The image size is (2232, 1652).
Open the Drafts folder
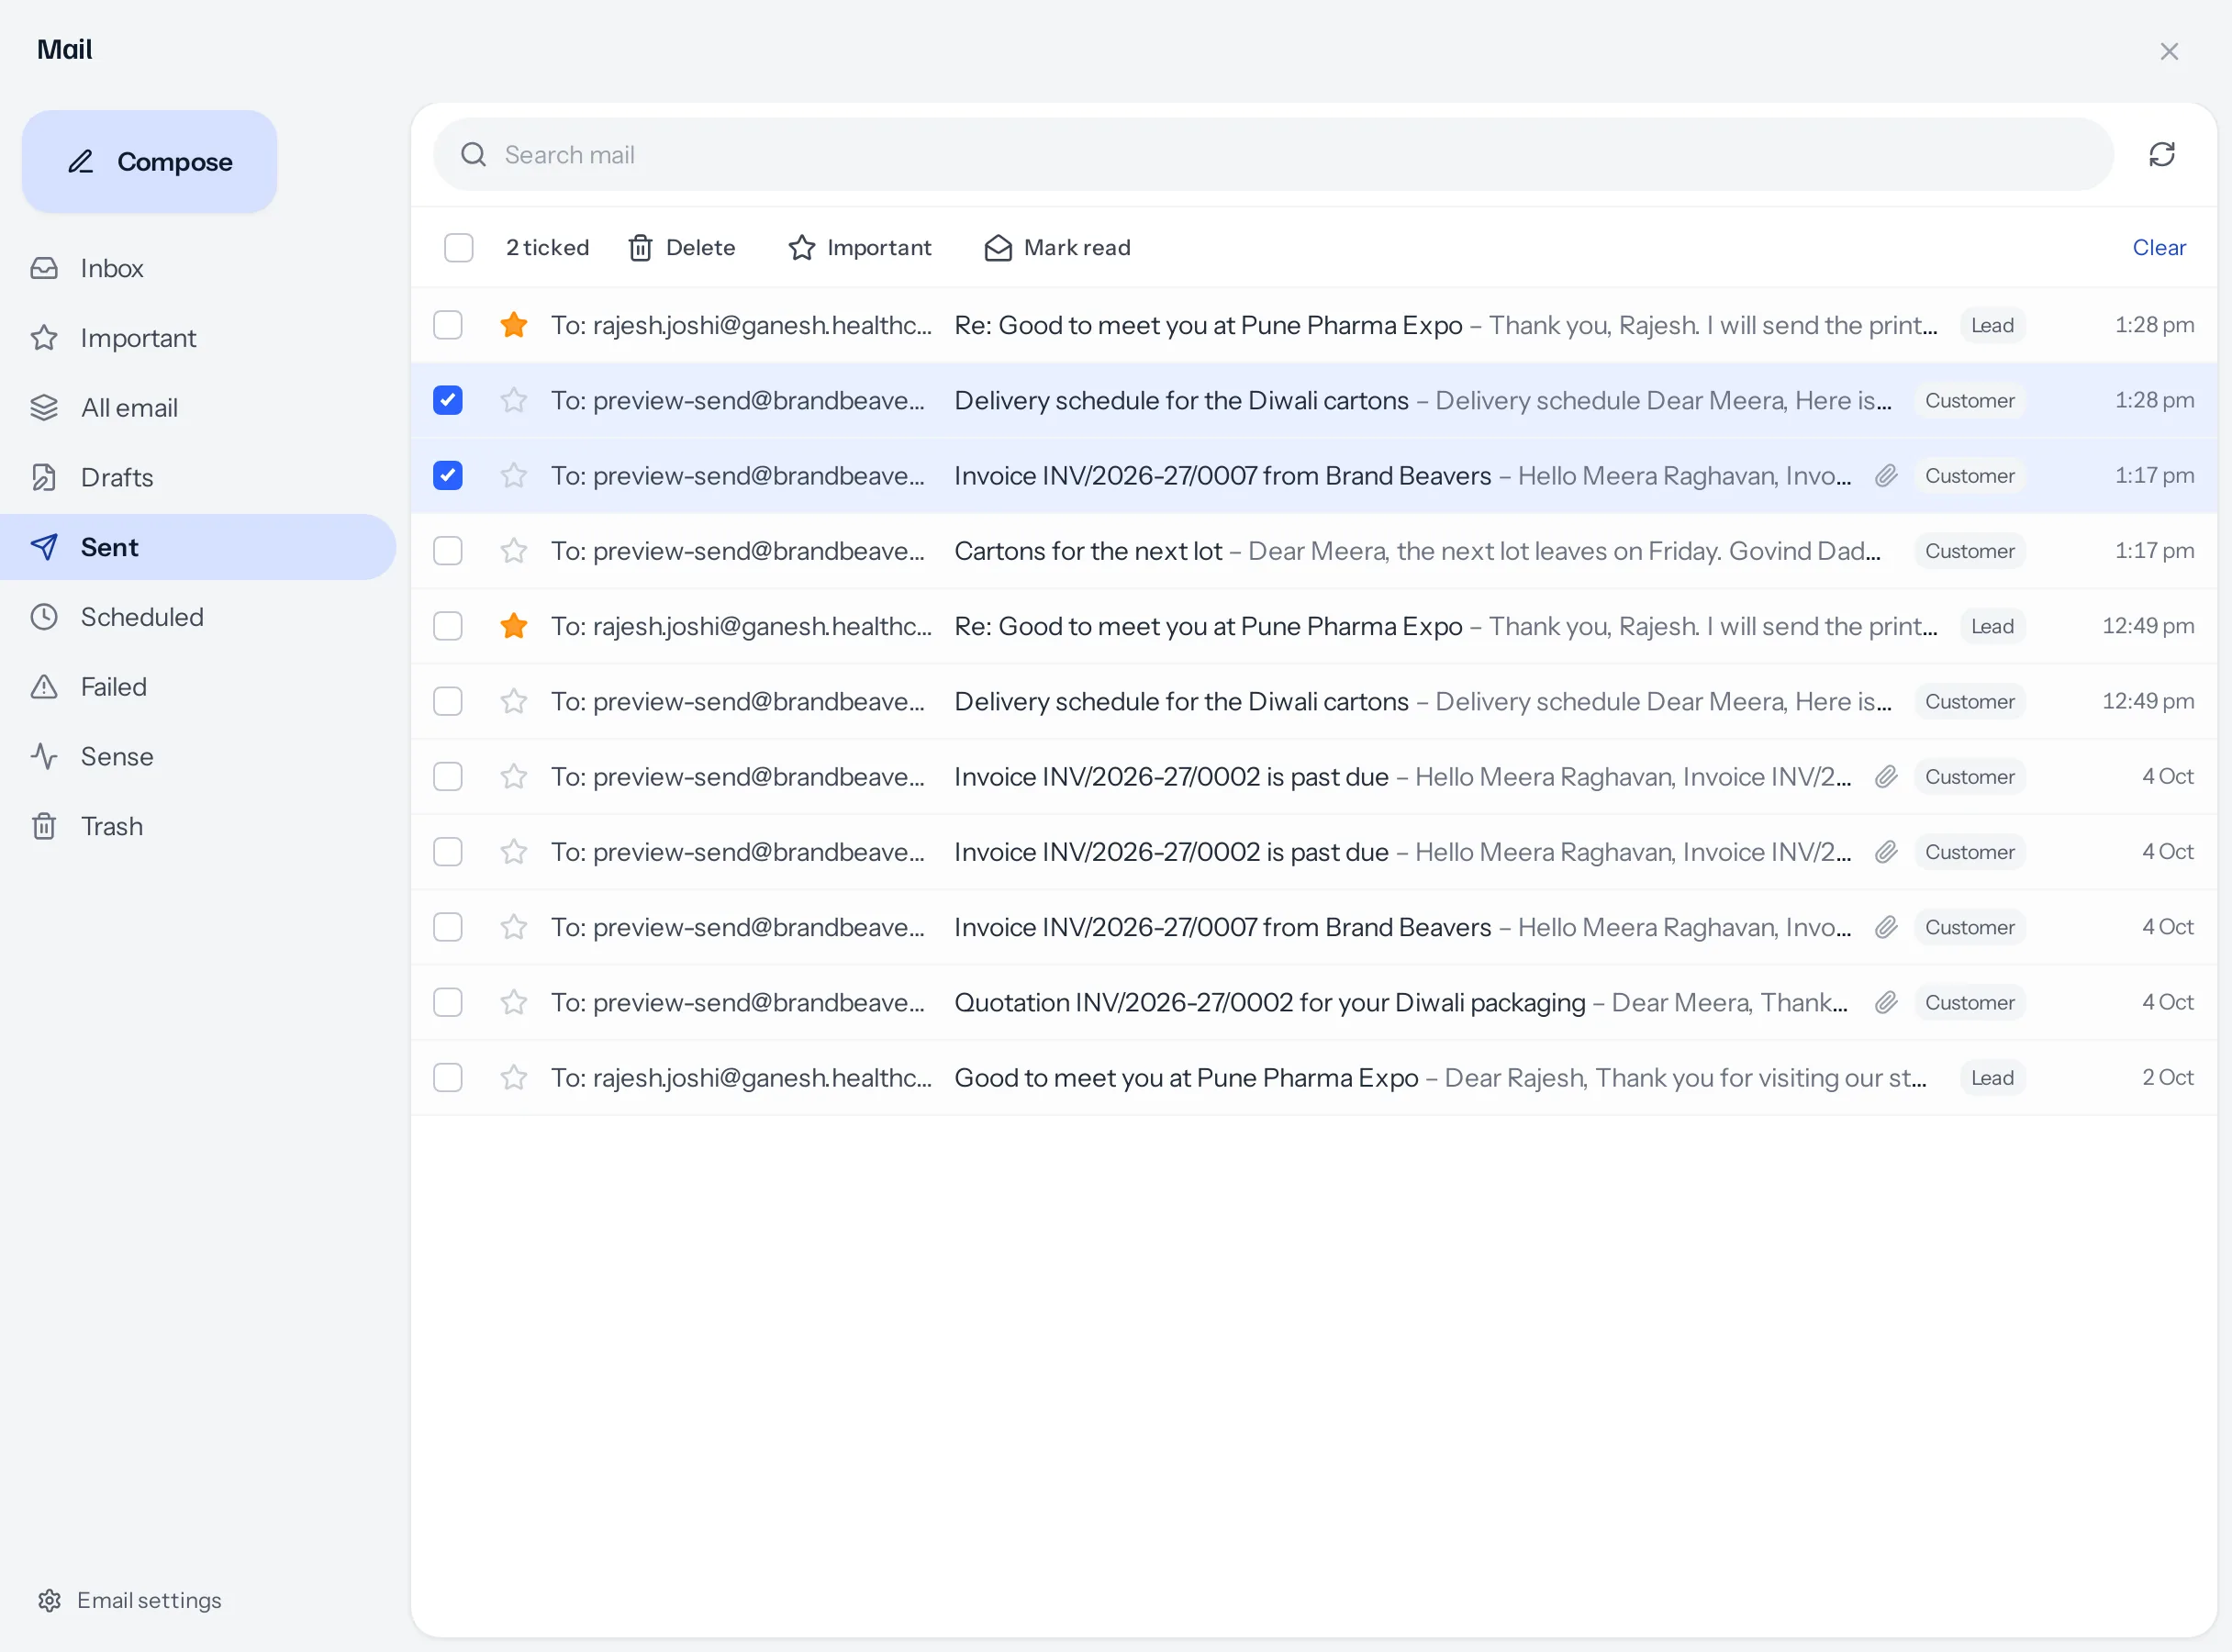[198, 477]
